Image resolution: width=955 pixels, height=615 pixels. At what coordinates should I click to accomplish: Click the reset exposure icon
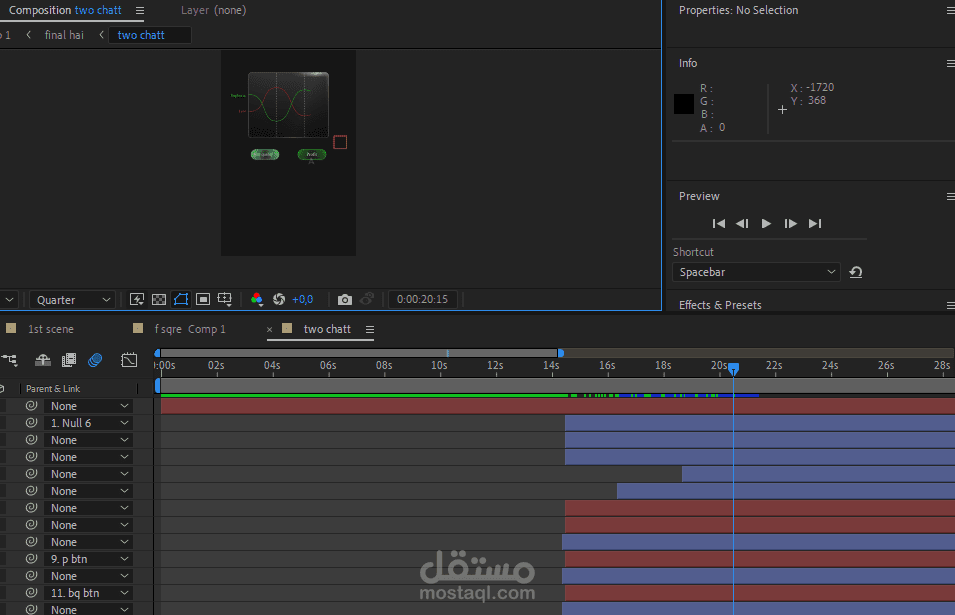(x=279, y=299)
